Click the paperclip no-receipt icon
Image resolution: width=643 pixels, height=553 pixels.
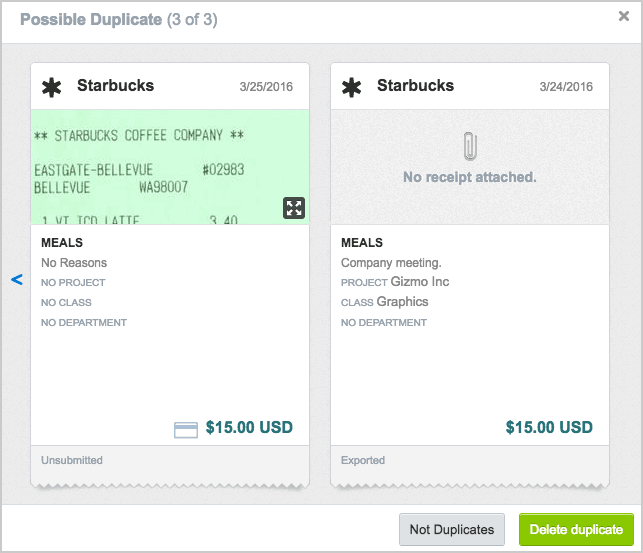point(470,146)
